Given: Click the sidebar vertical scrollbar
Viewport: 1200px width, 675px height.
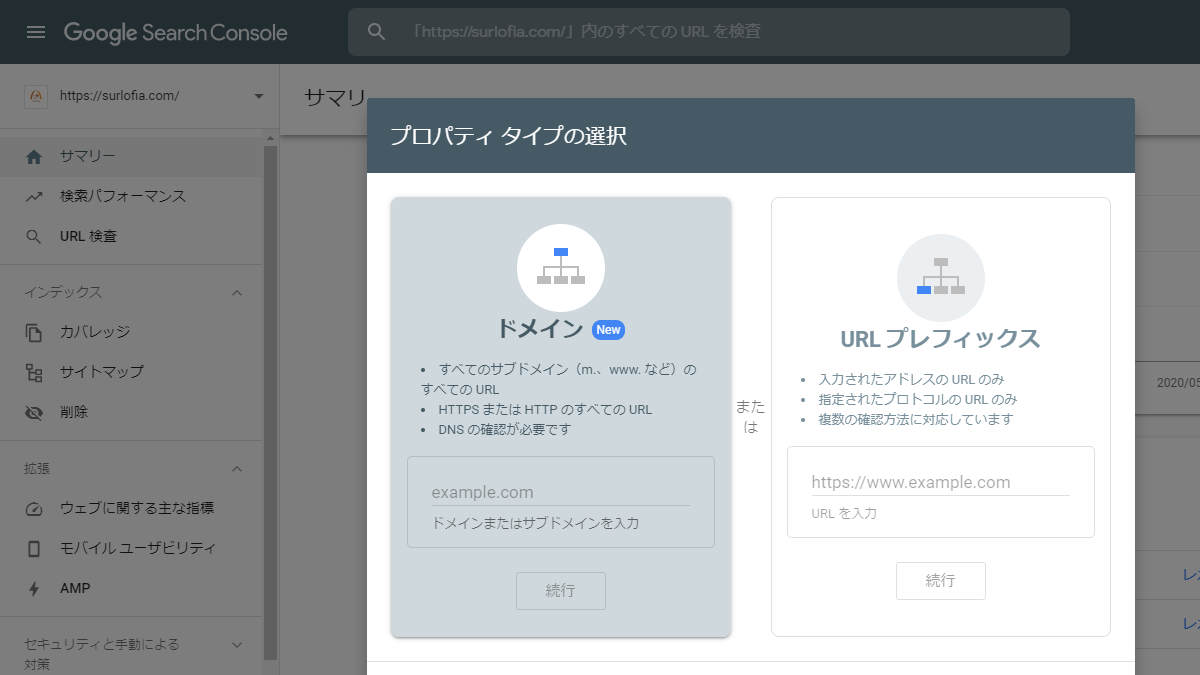Looking at the screenshot, I should 270,400.
